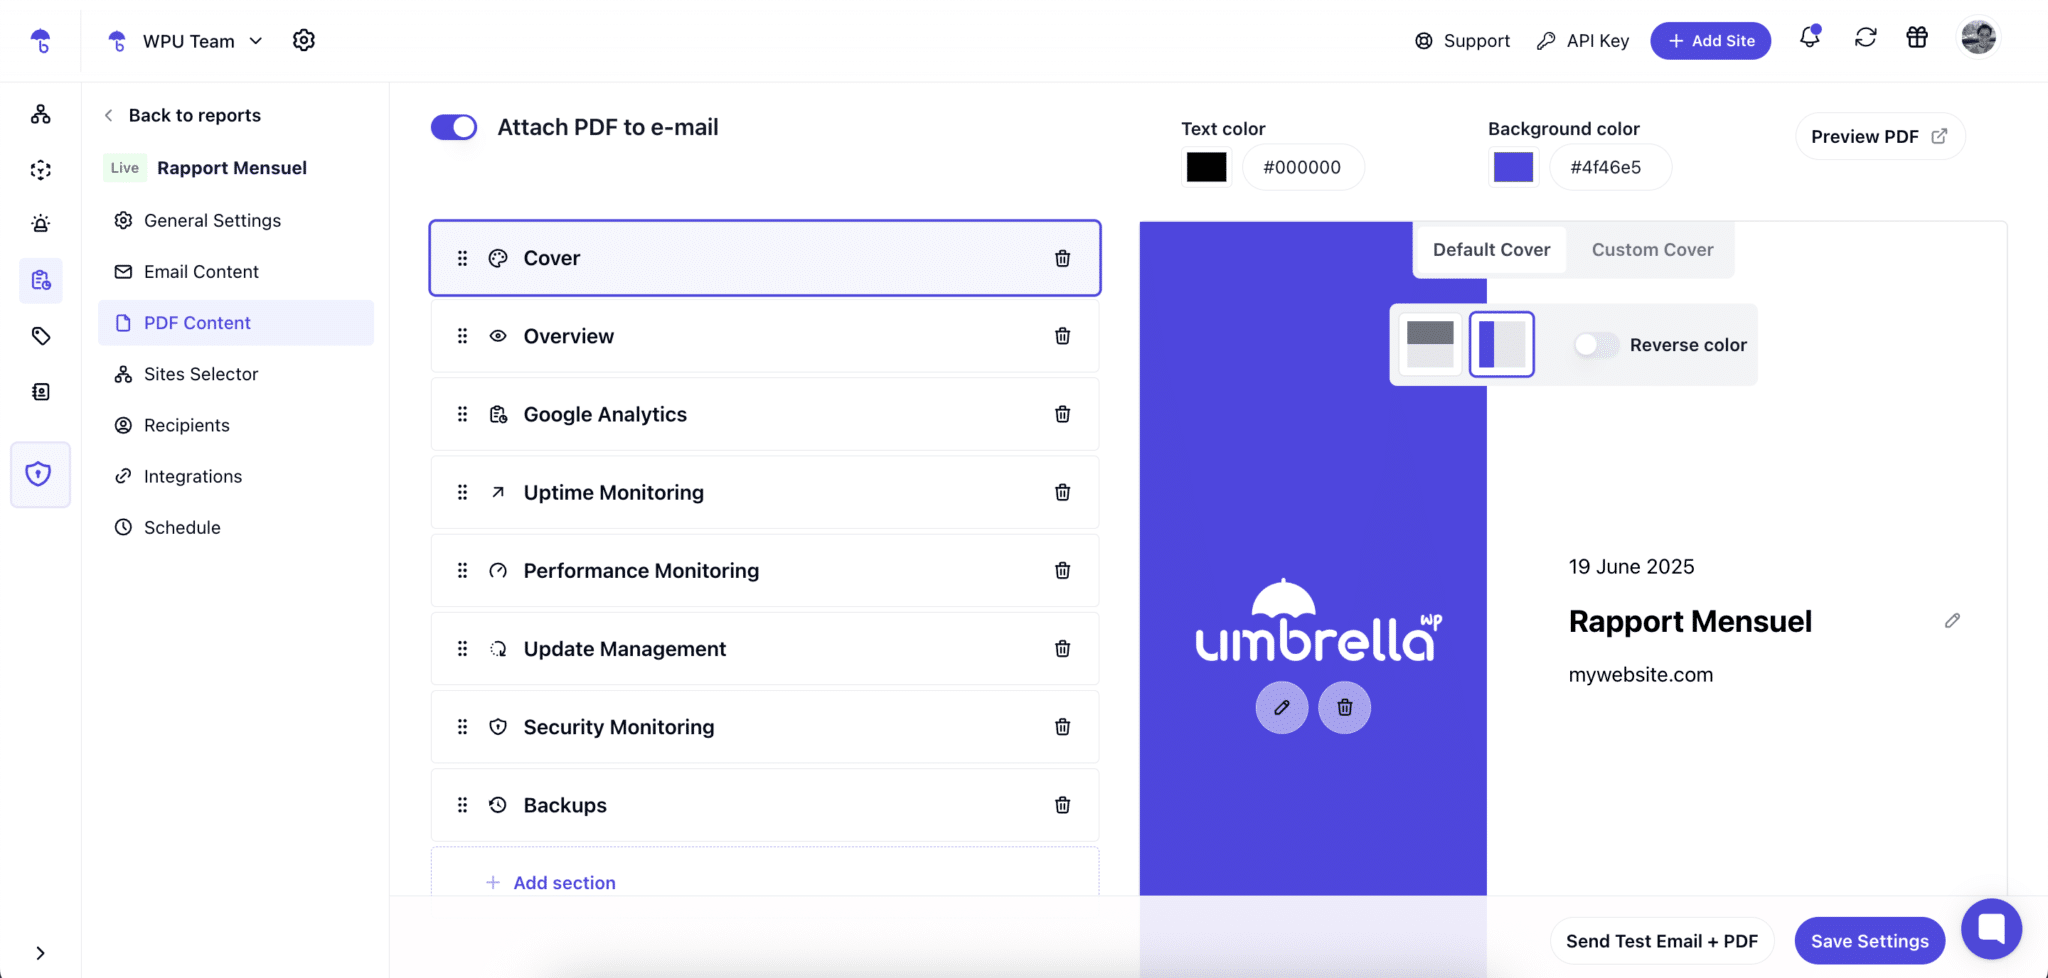Toggle Live status of Rapport Mensuel
The image size is (2048, 978).
point(123,167)
